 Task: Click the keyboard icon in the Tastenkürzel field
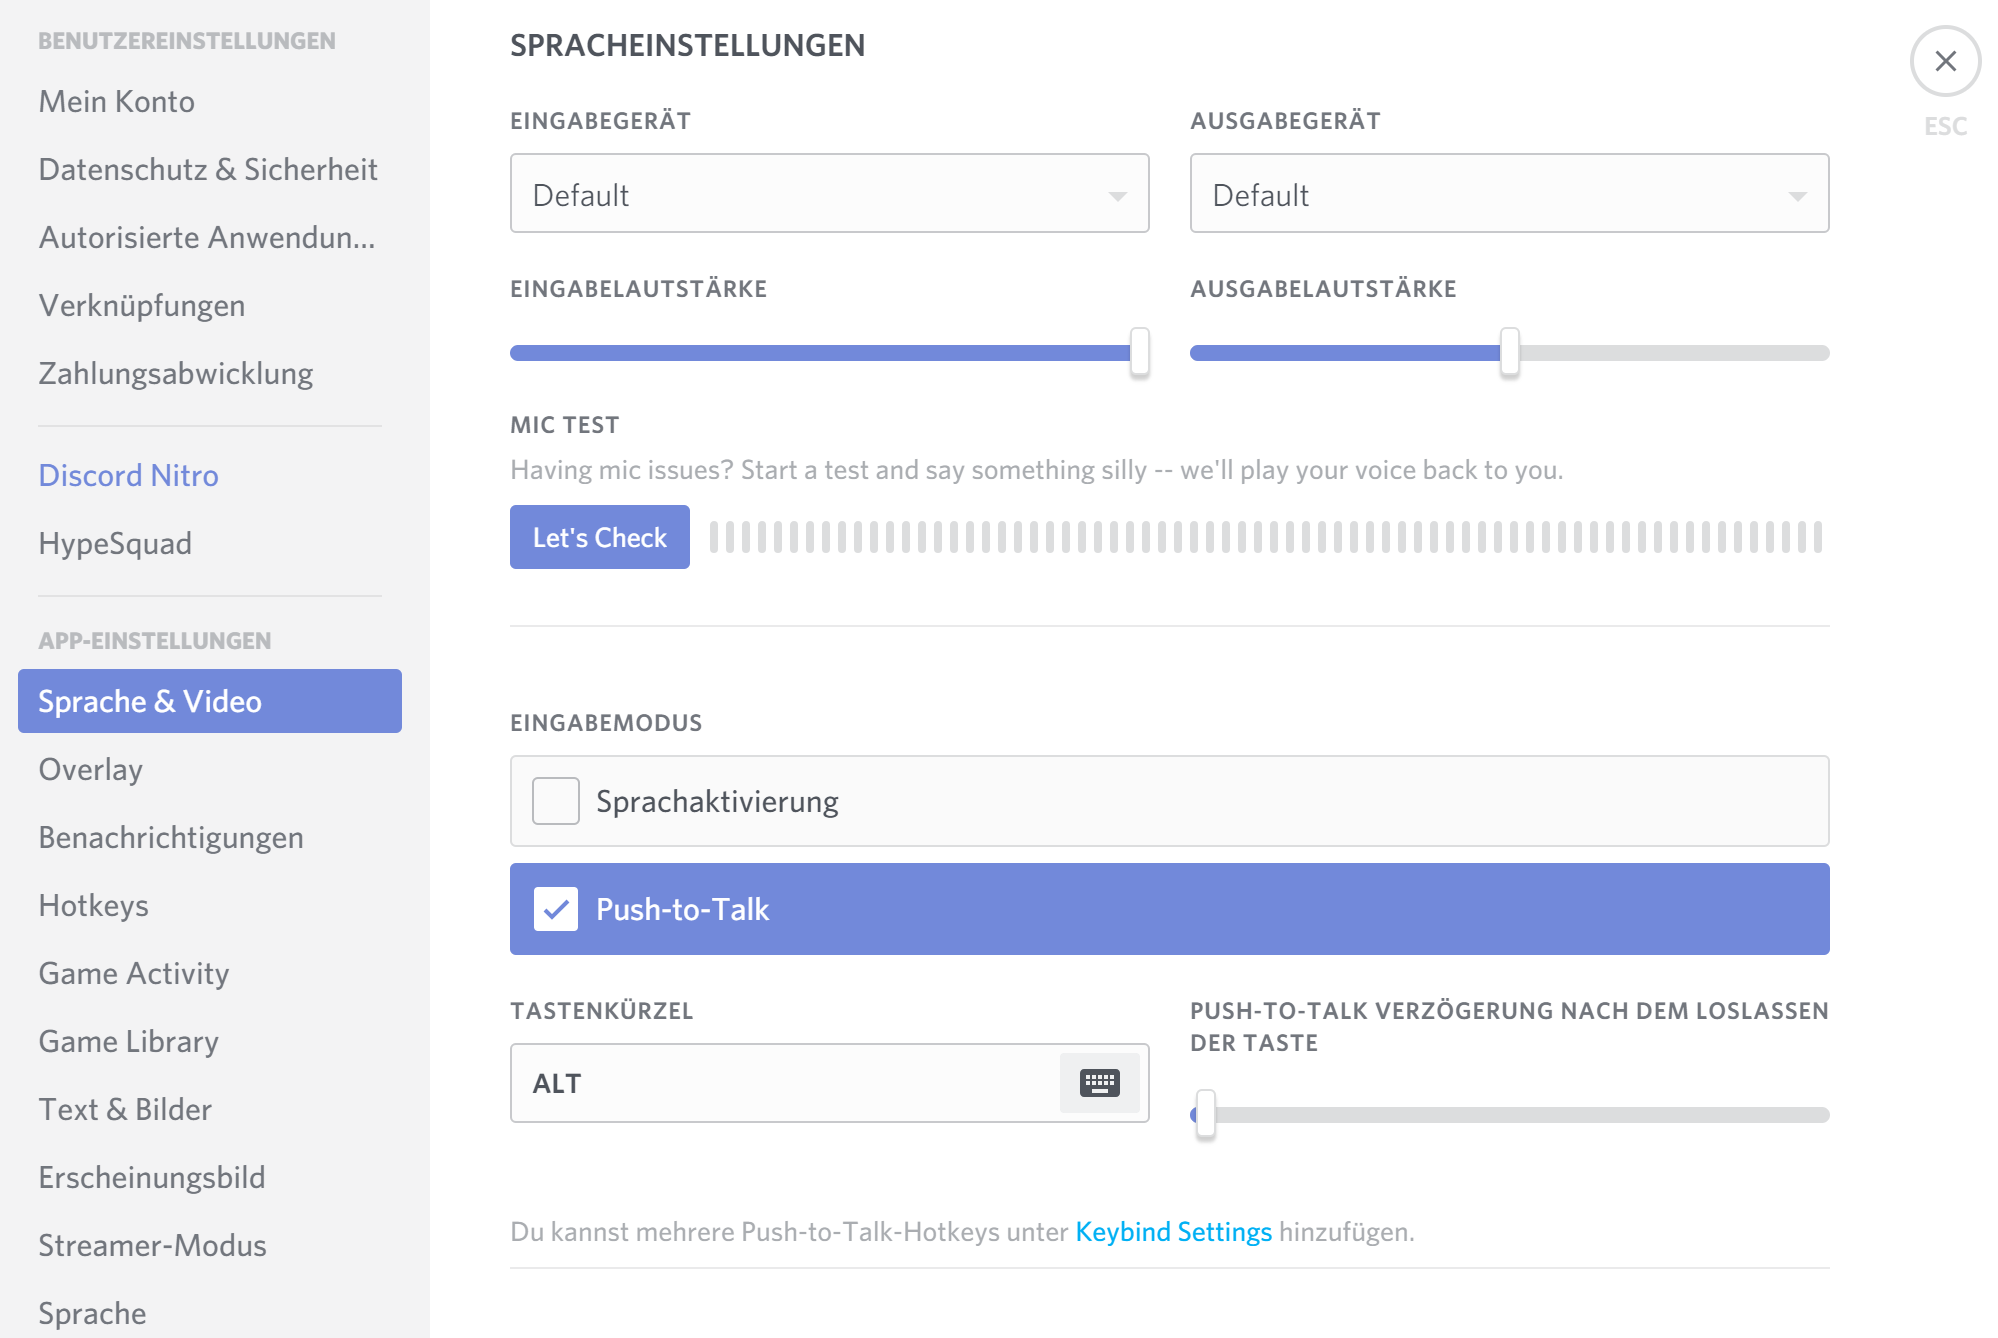(1099, 1083)
